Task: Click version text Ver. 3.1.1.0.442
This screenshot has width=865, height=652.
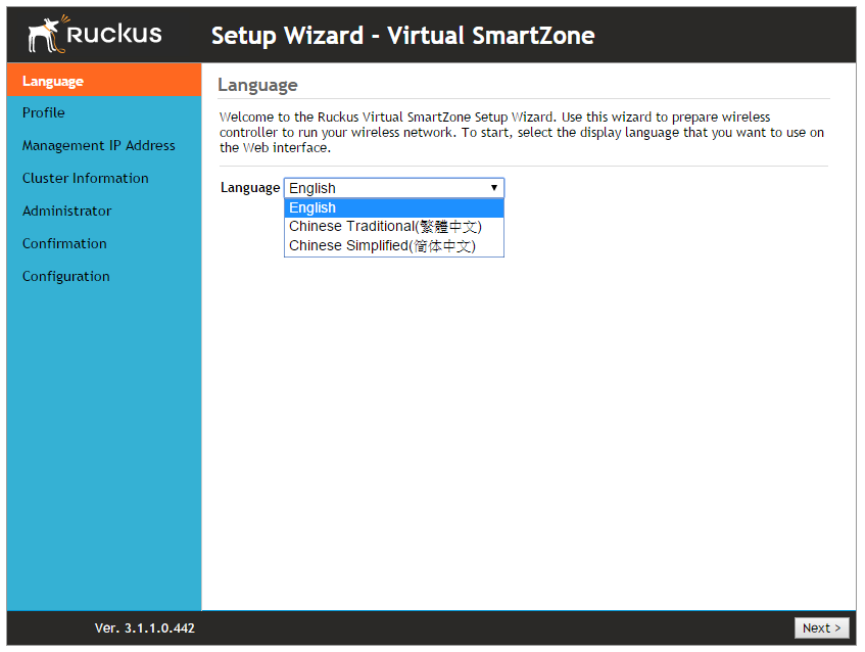Action: pyautogui.click(x=145, y=628)
